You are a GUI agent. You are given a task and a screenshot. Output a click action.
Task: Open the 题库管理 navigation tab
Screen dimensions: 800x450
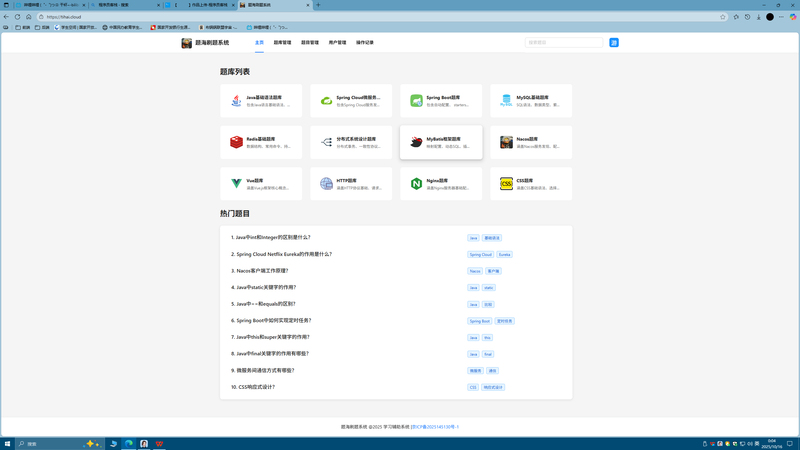[282, 42]
